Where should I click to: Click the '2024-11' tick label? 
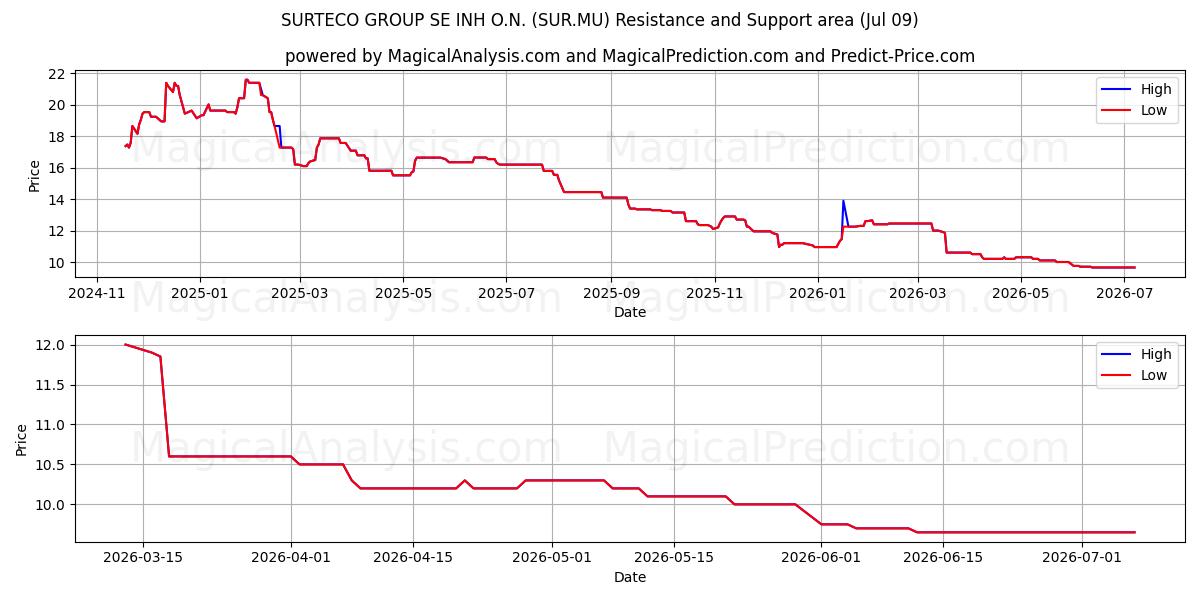coord(97,294)
